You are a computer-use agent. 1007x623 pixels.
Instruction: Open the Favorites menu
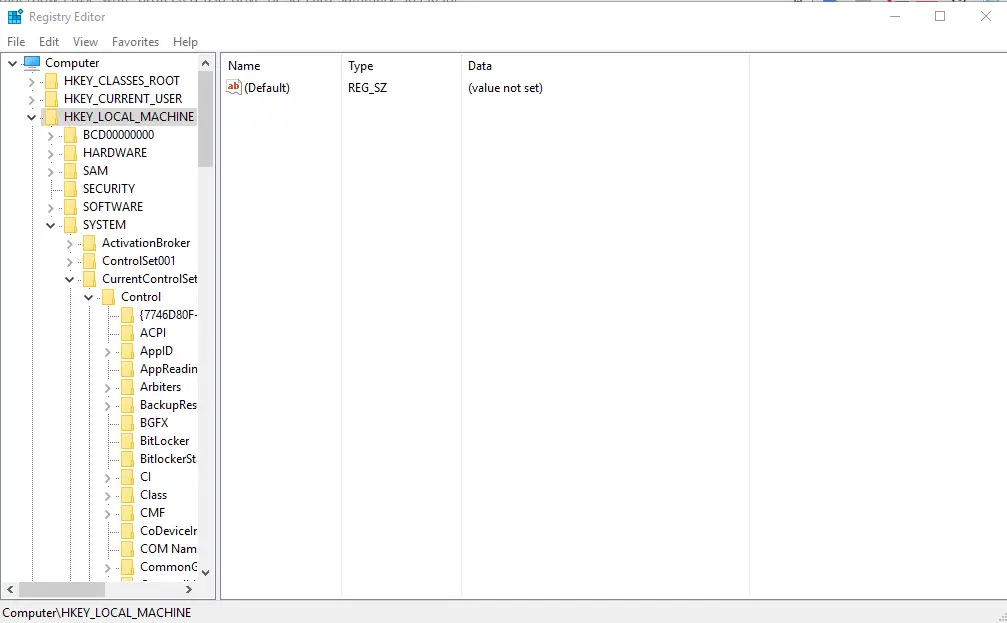click(136, 42)
